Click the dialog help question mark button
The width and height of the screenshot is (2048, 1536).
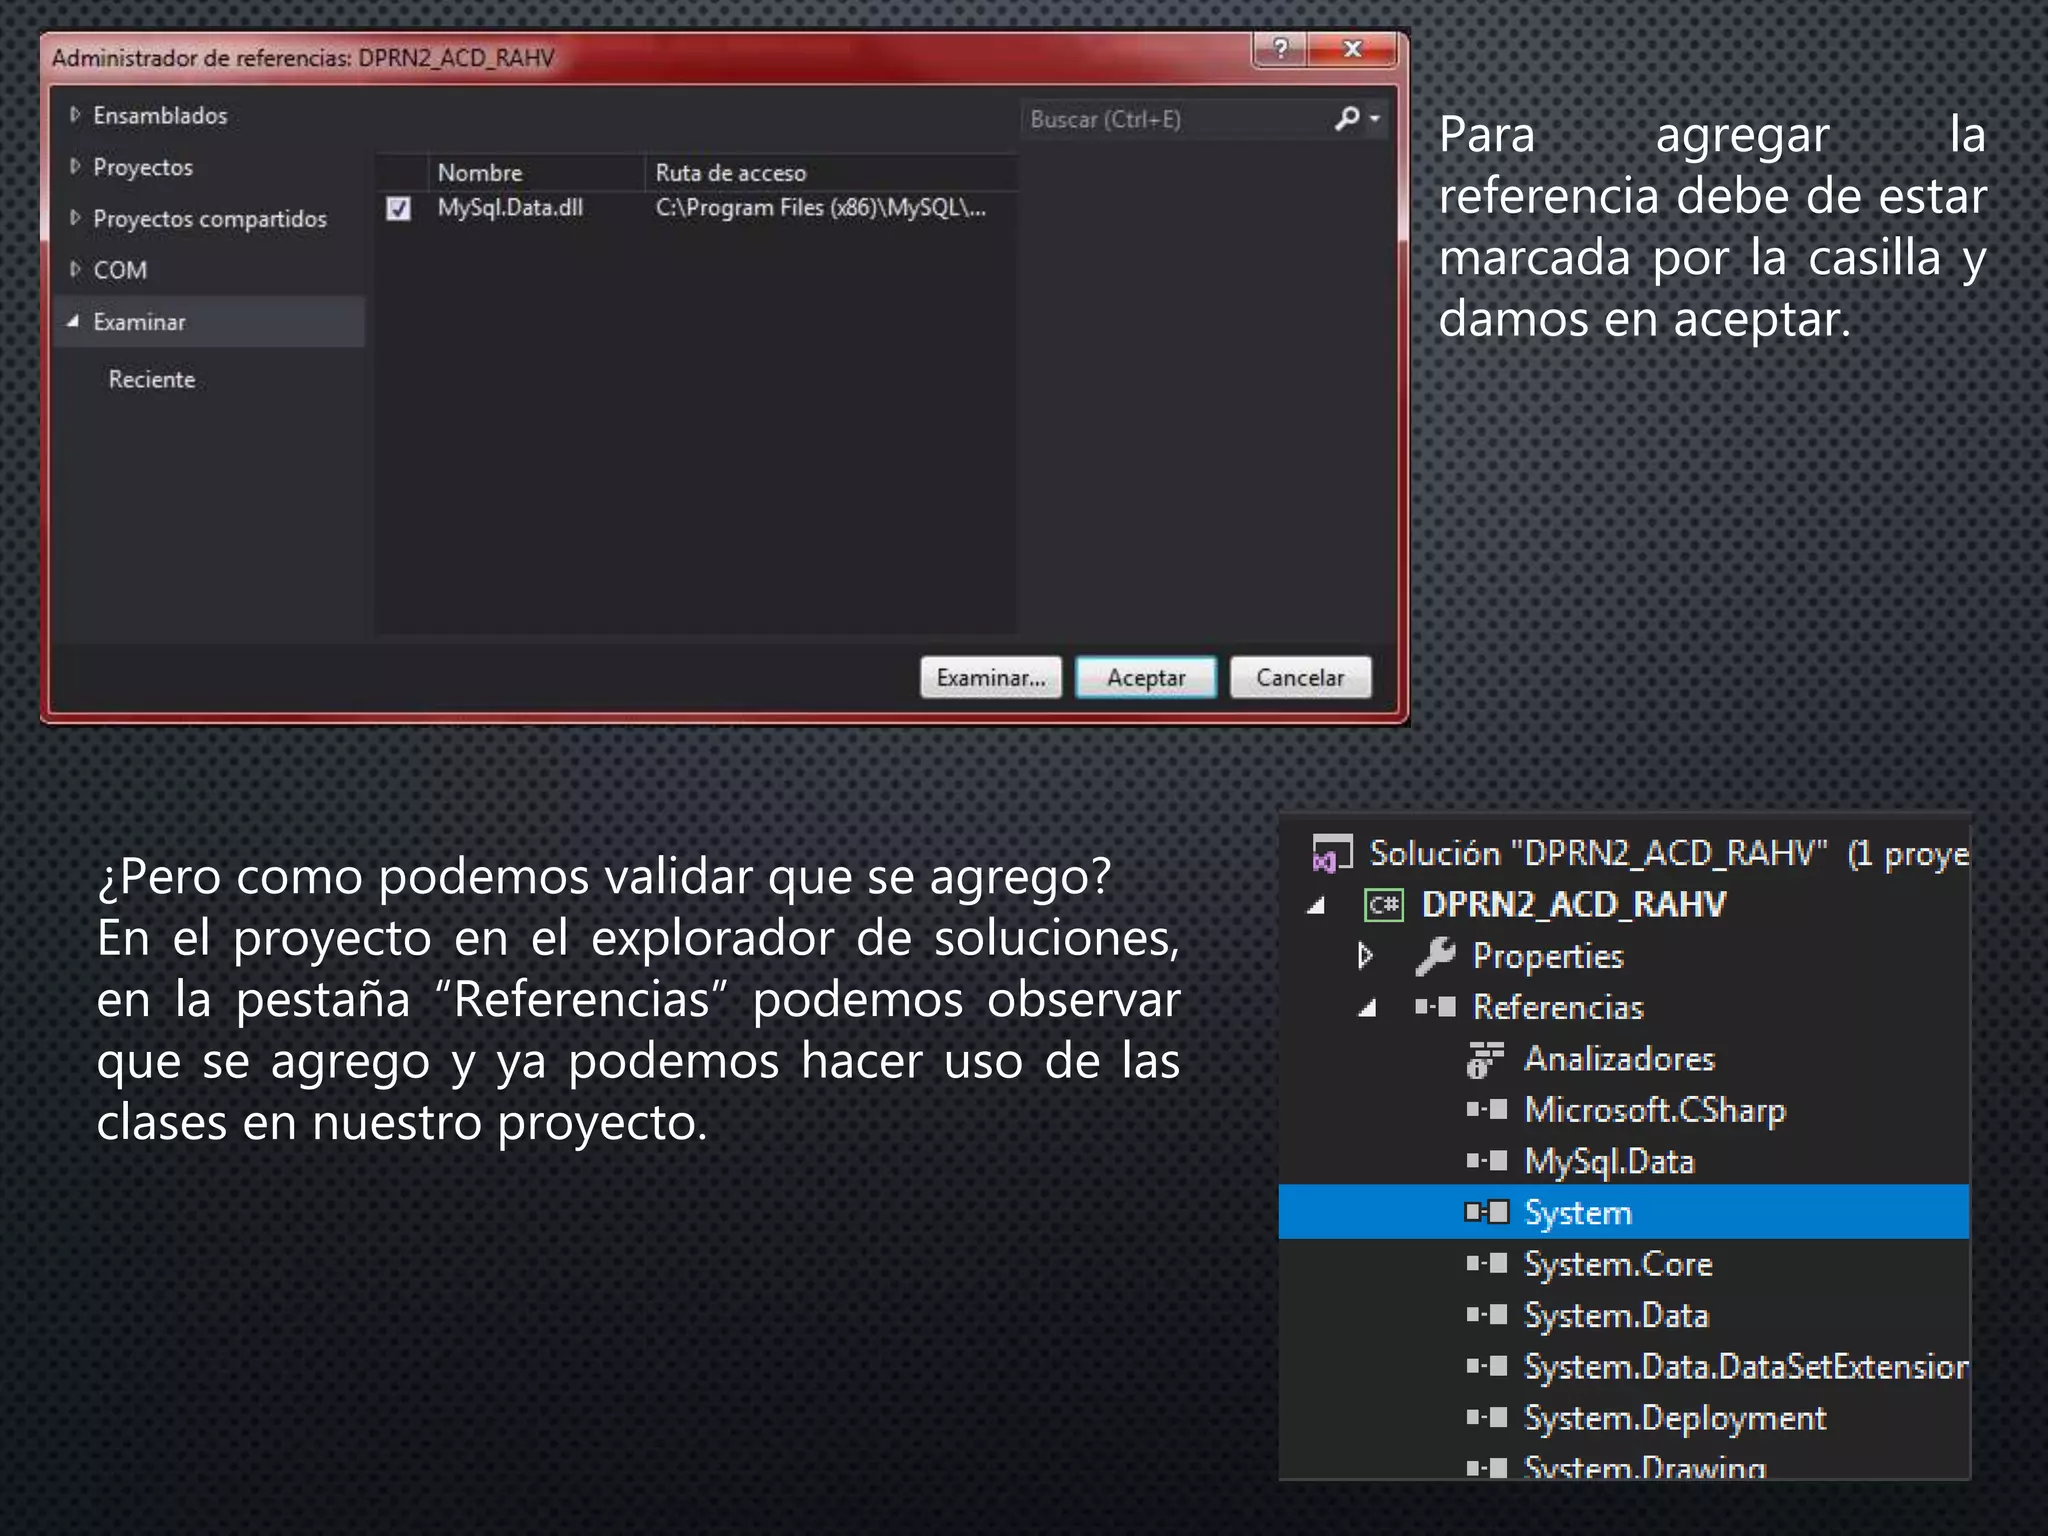(x=1280, y=48)
